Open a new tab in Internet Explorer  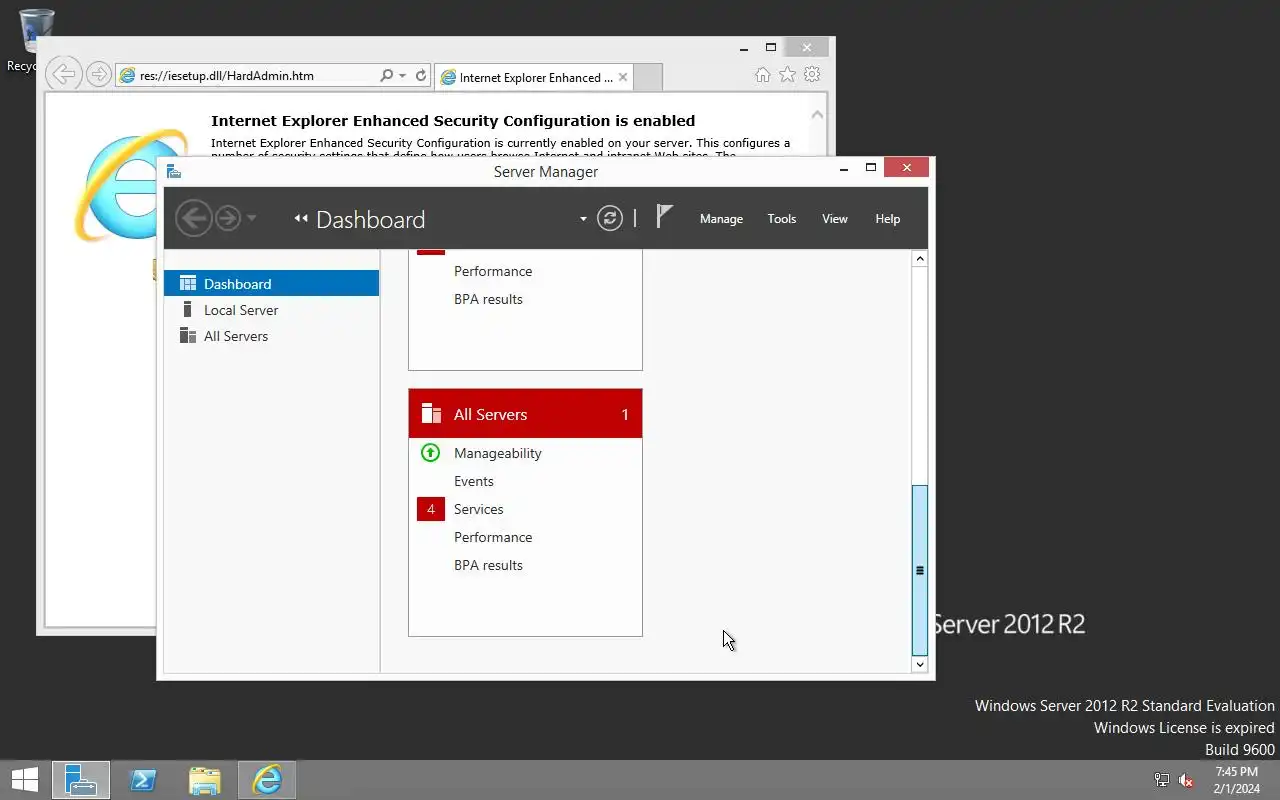pos(648,77)
